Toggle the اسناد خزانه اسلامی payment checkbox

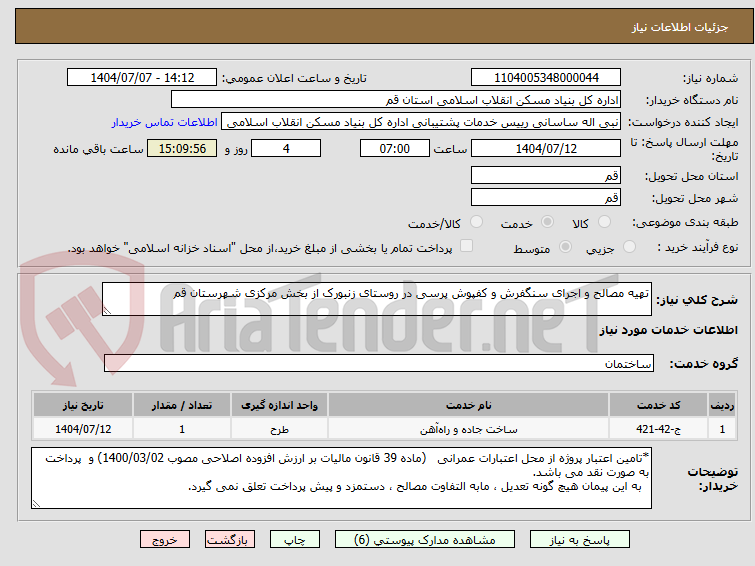pos(466,246)
